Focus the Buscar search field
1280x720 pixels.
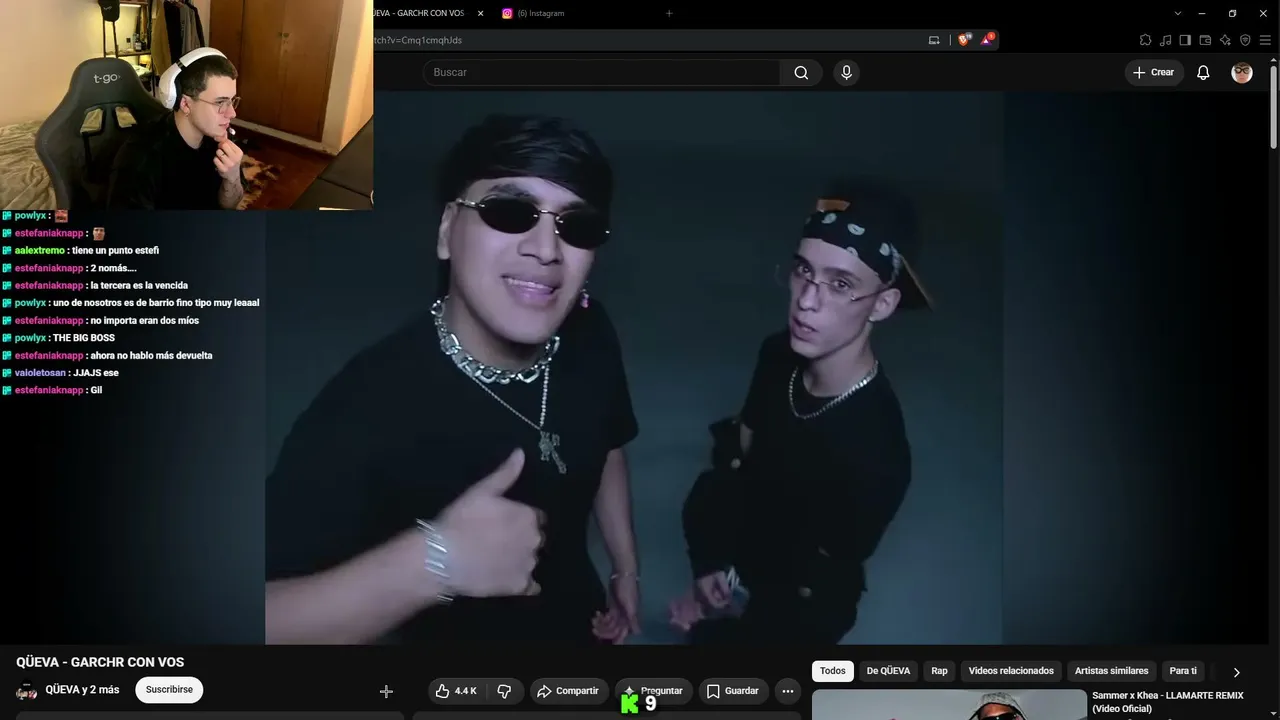(x=601, y=72)
